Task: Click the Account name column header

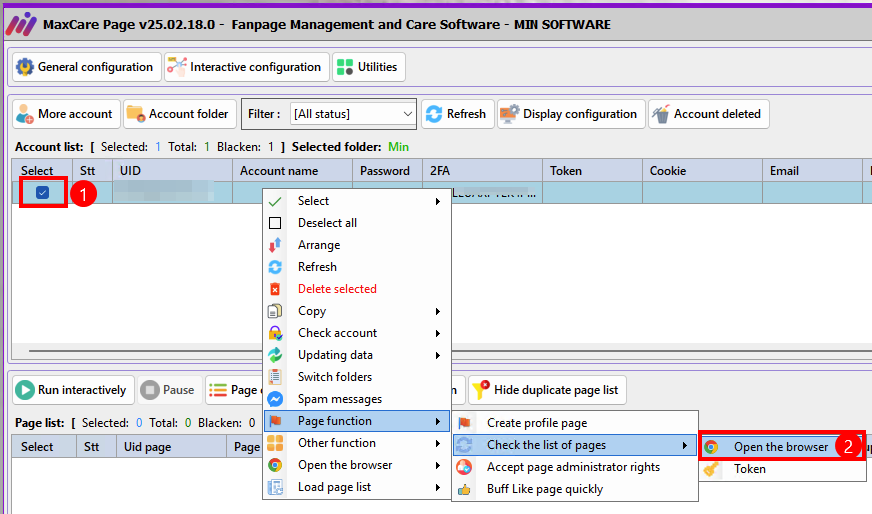Action: click(293, 171)
